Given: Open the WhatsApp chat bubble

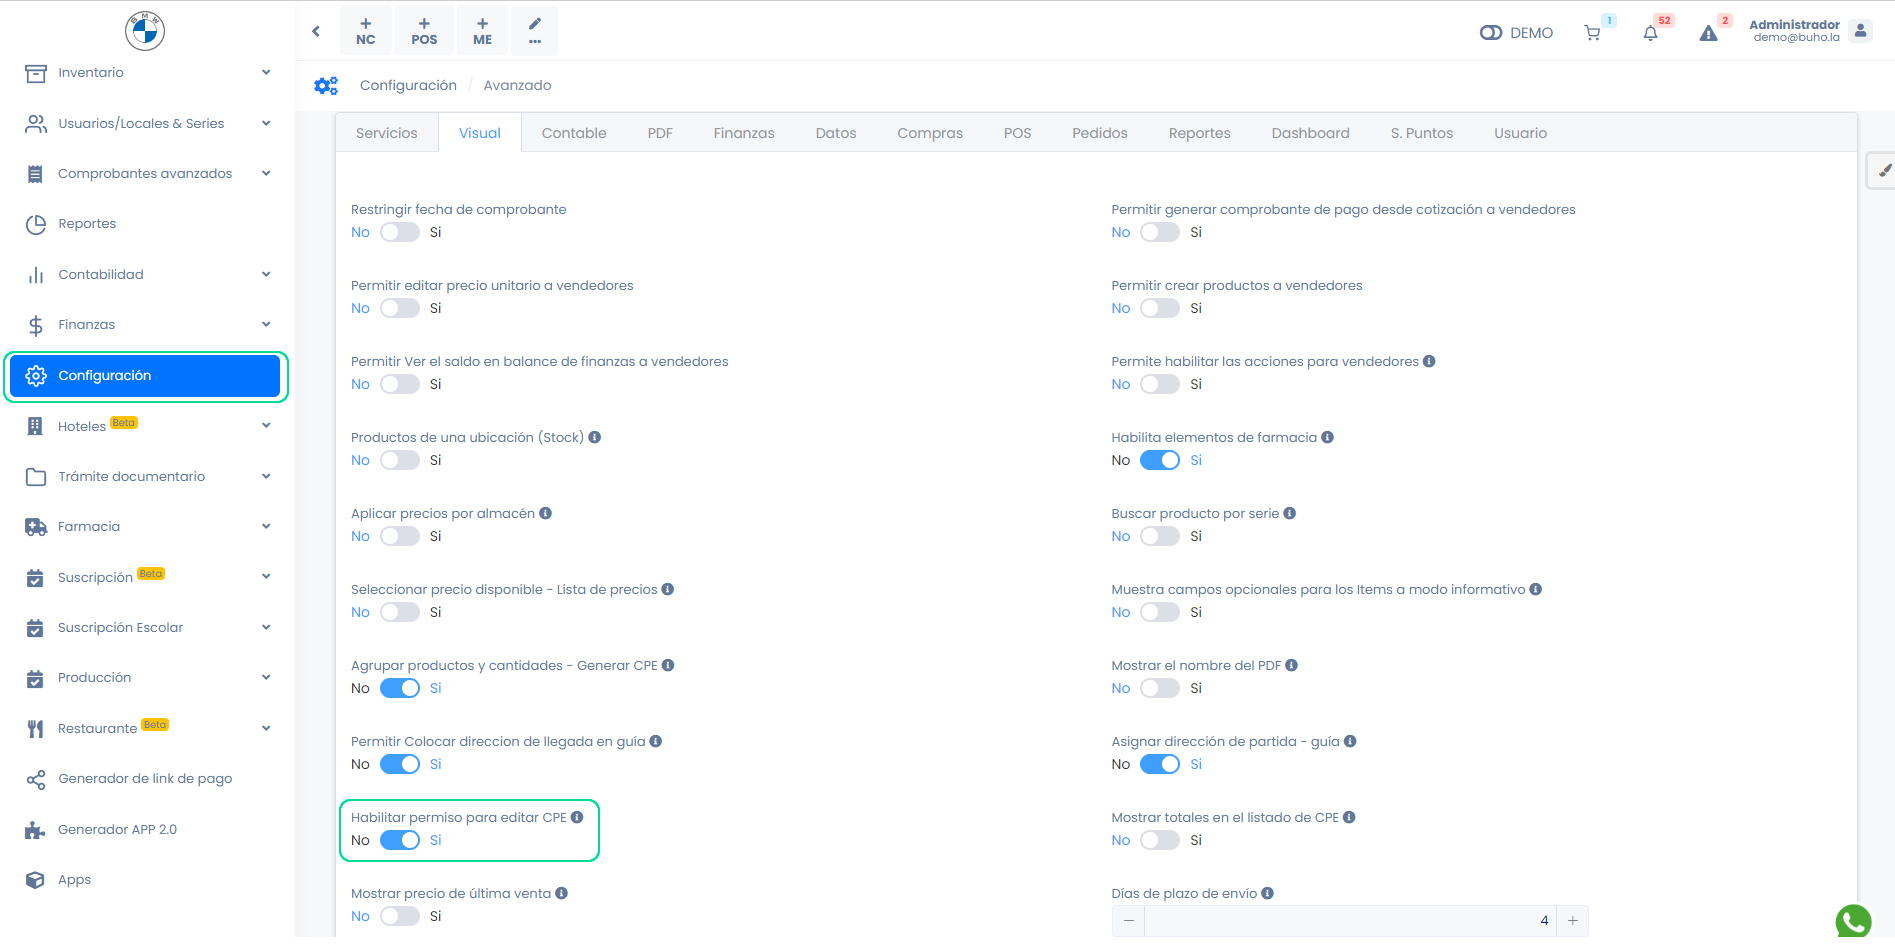Looking at the screenshot, I should pos(1853,922).
